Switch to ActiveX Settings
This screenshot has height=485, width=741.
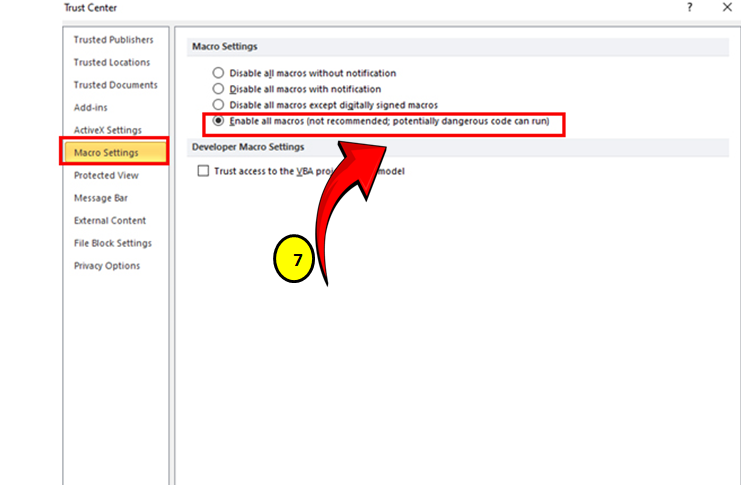pyautogui.click(x=107, y=130)
